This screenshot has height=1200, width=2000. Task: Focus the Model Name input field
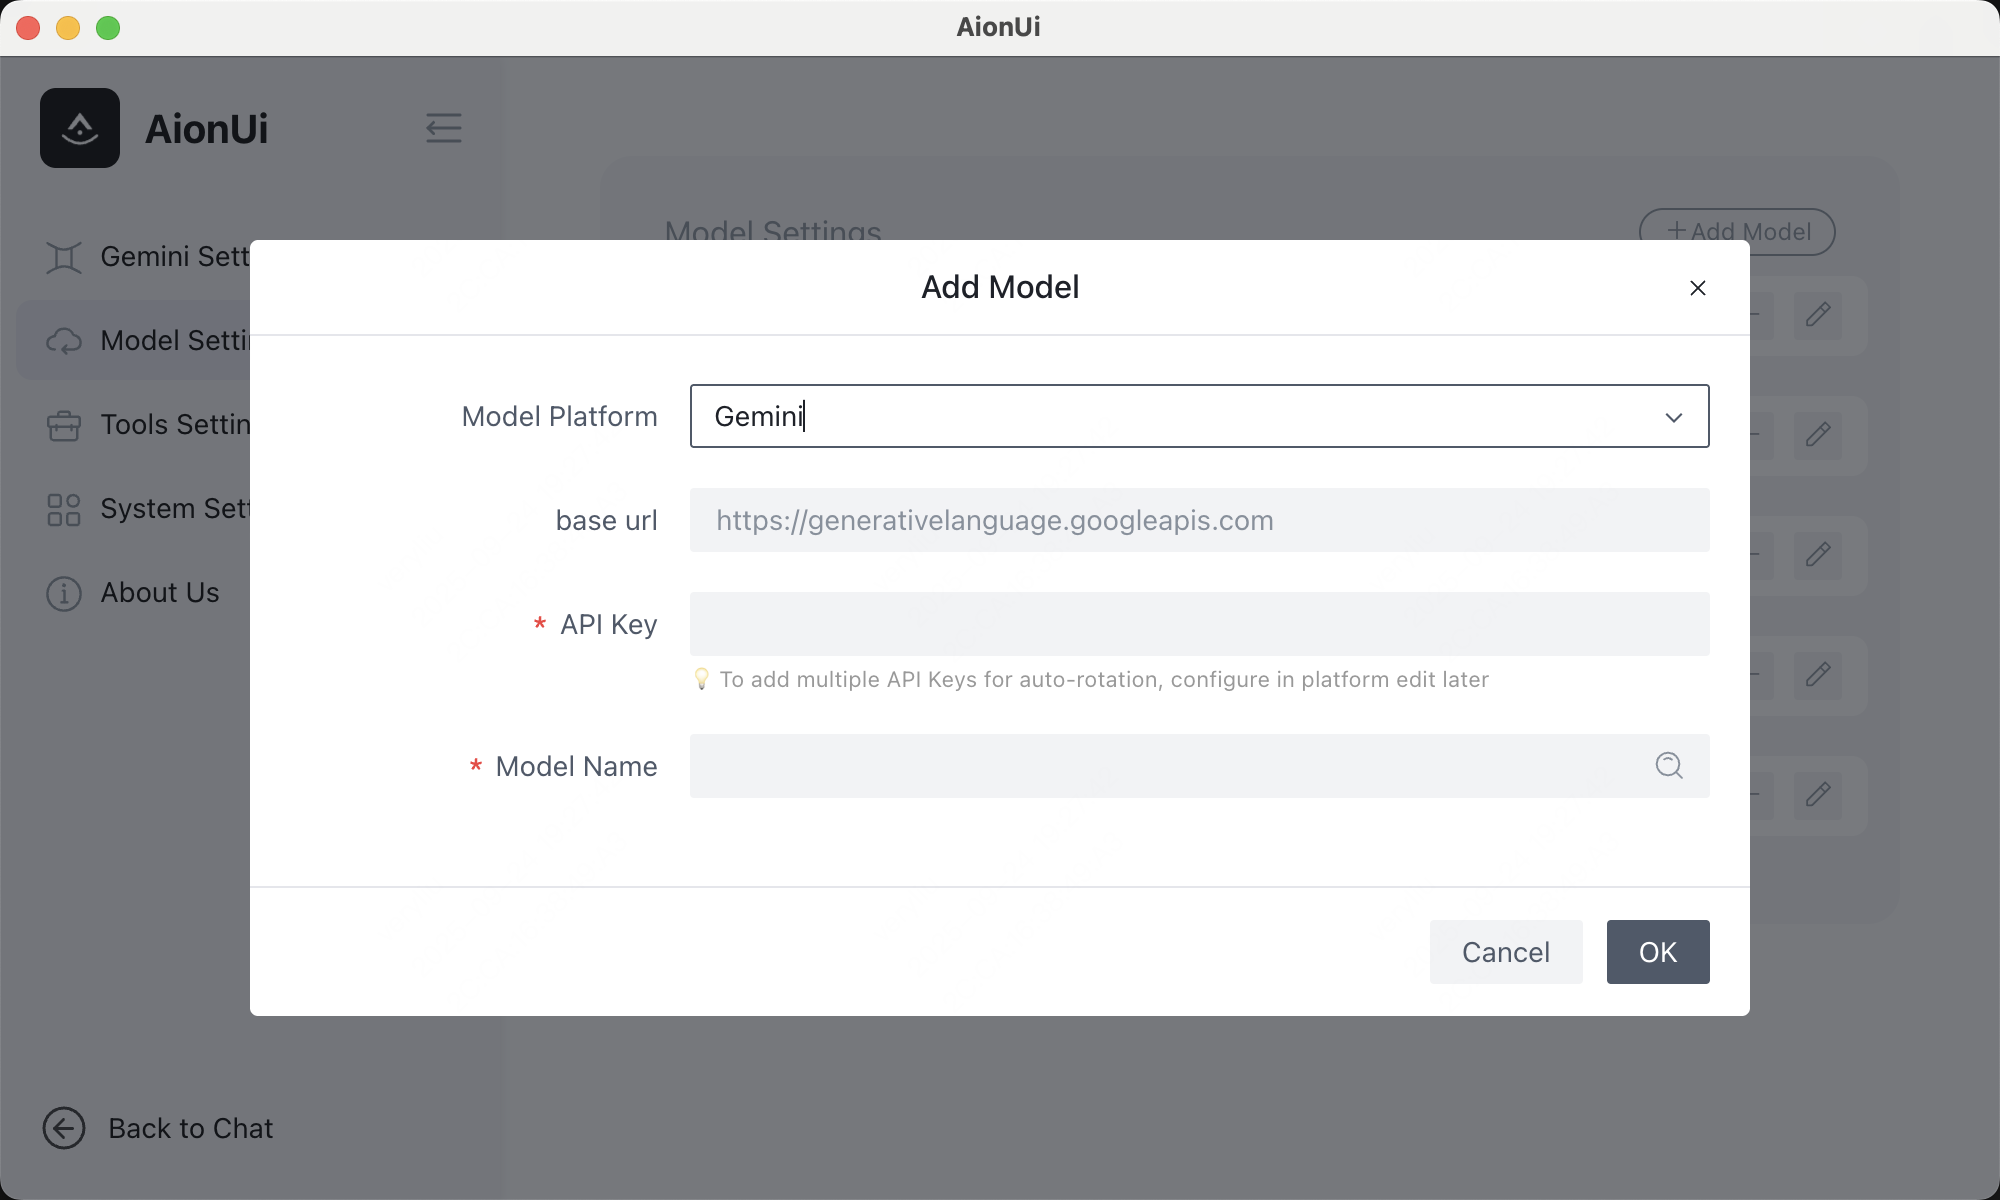1199,766
